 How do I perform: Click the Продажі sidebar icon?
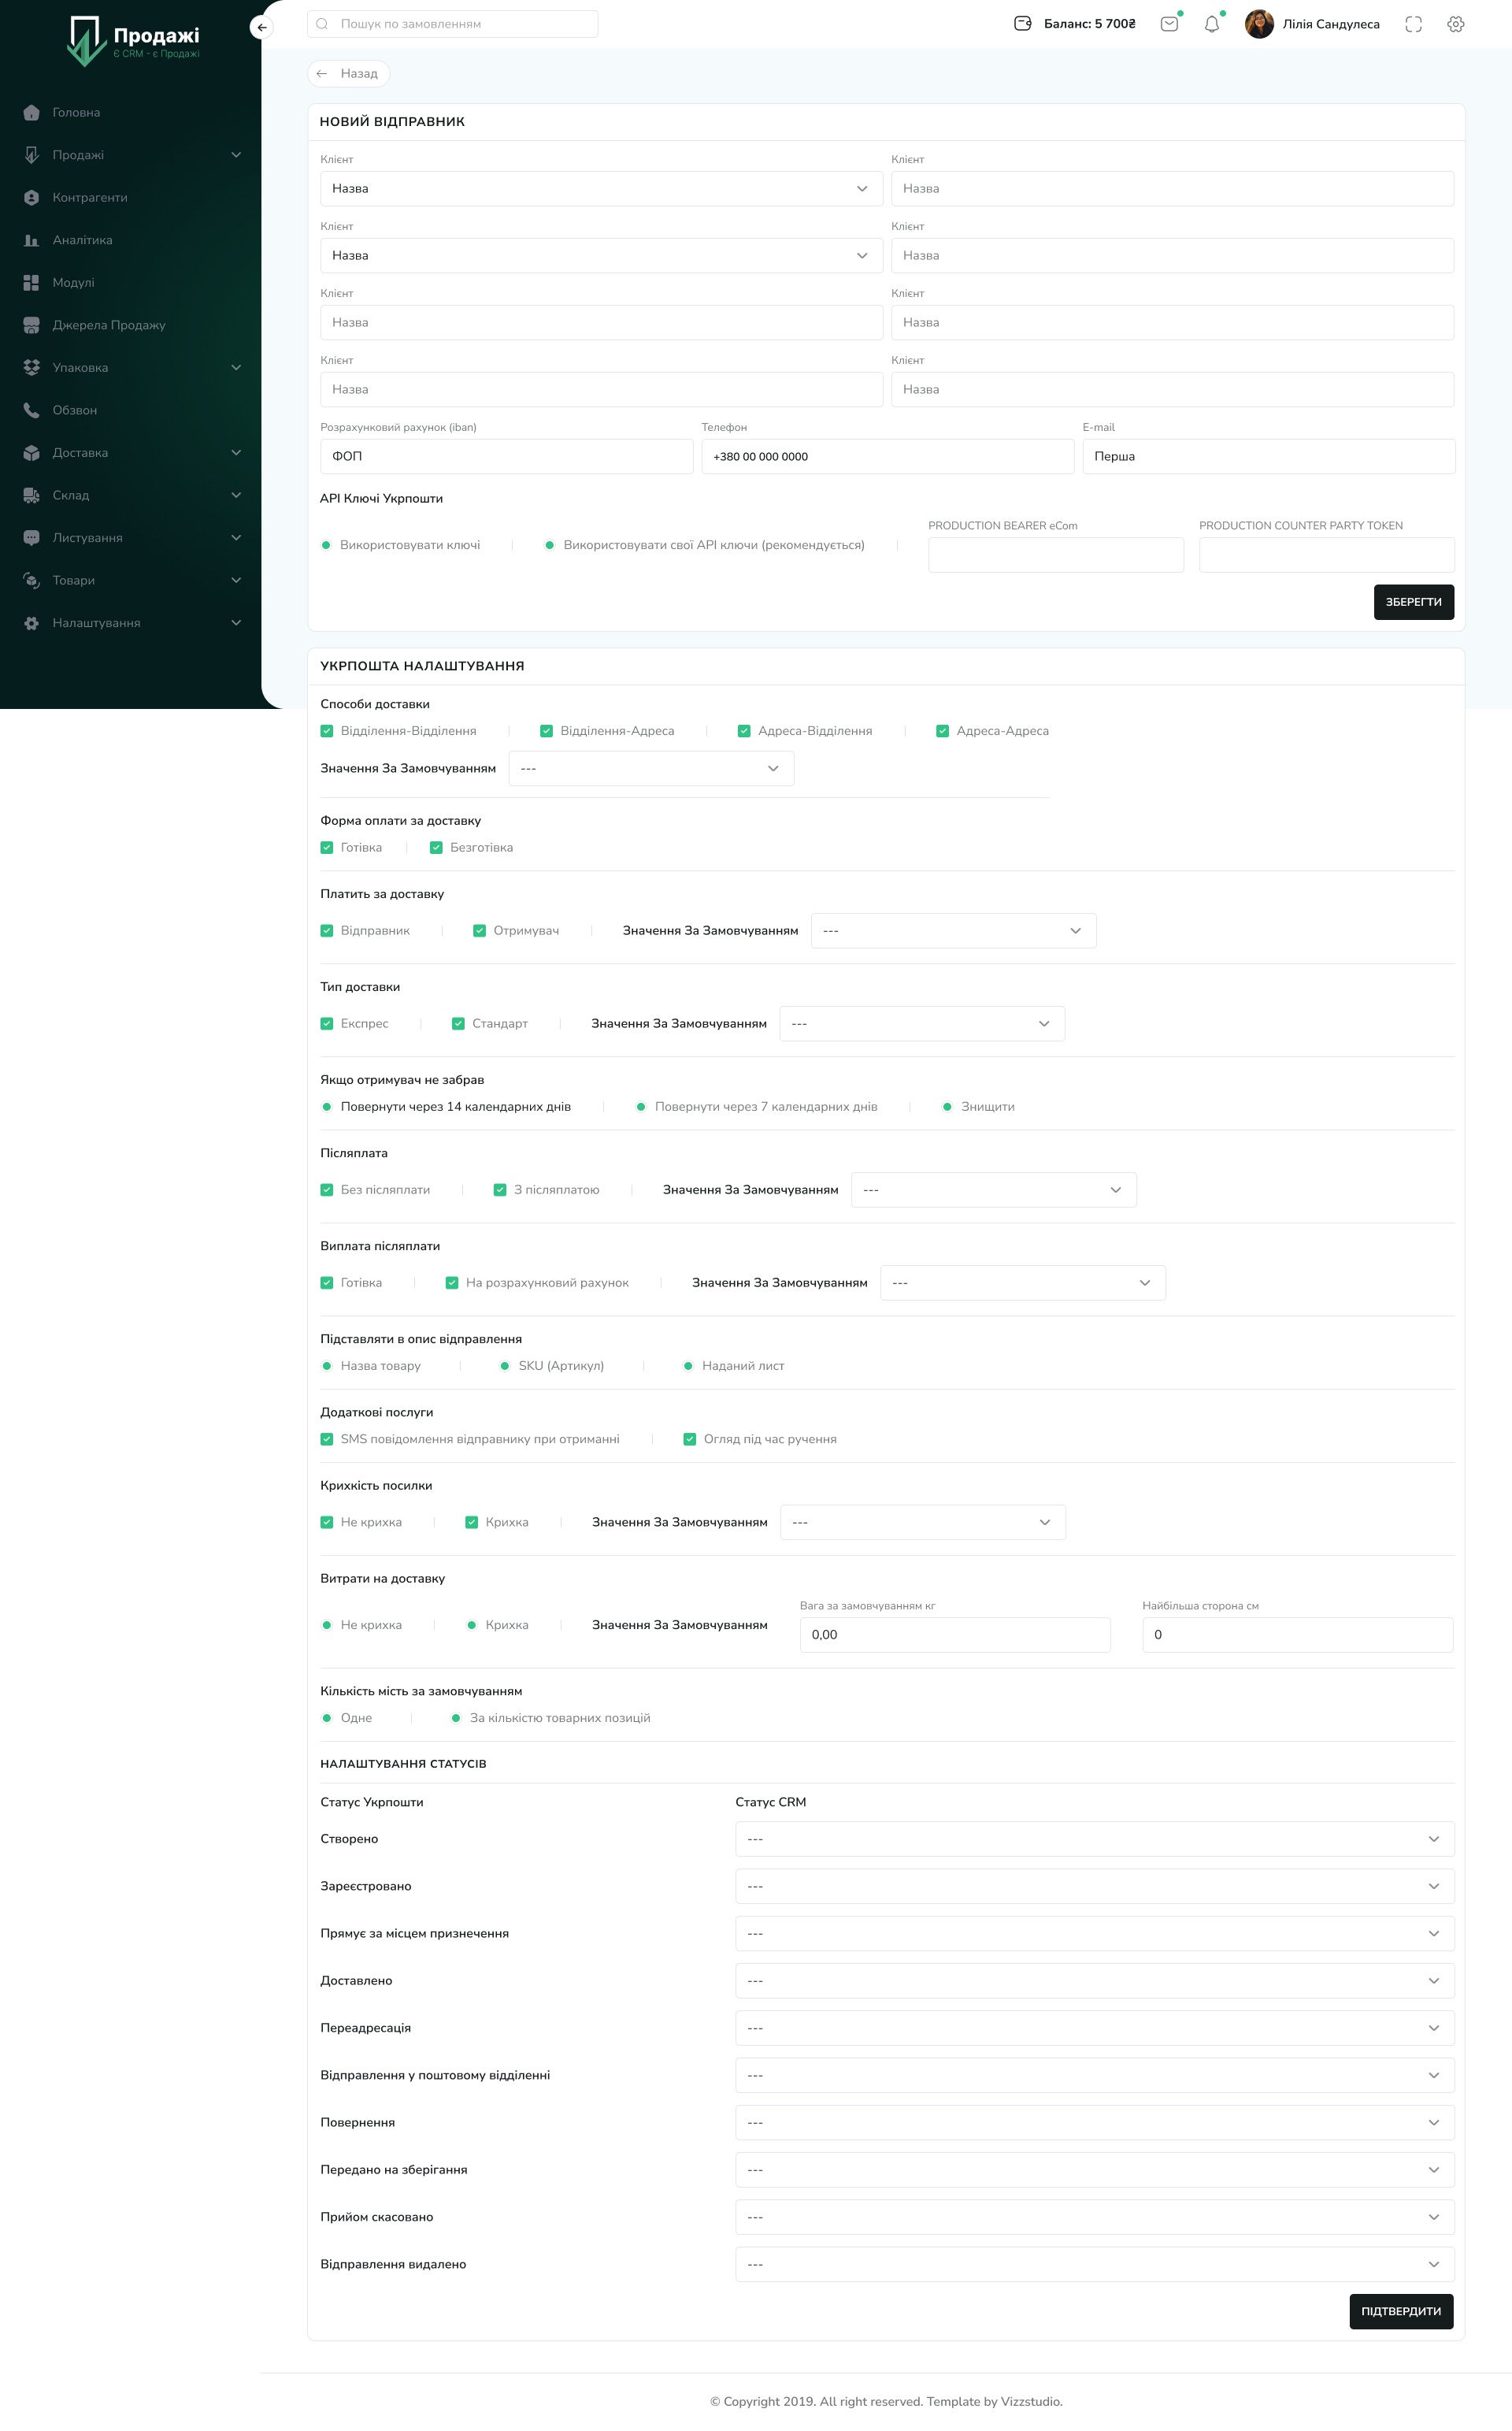[x=30, y=154]
